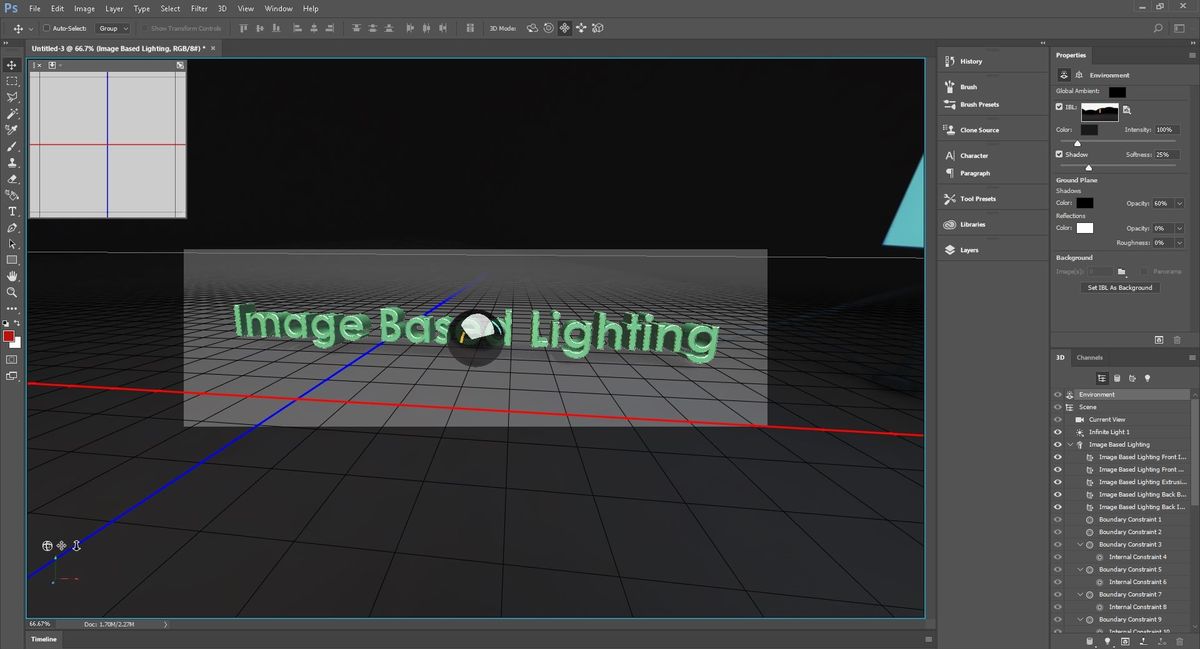1200x649 pixels.
Task: Hide Infinite Light 1 with its eye toggle
Action: [1056, 432]
